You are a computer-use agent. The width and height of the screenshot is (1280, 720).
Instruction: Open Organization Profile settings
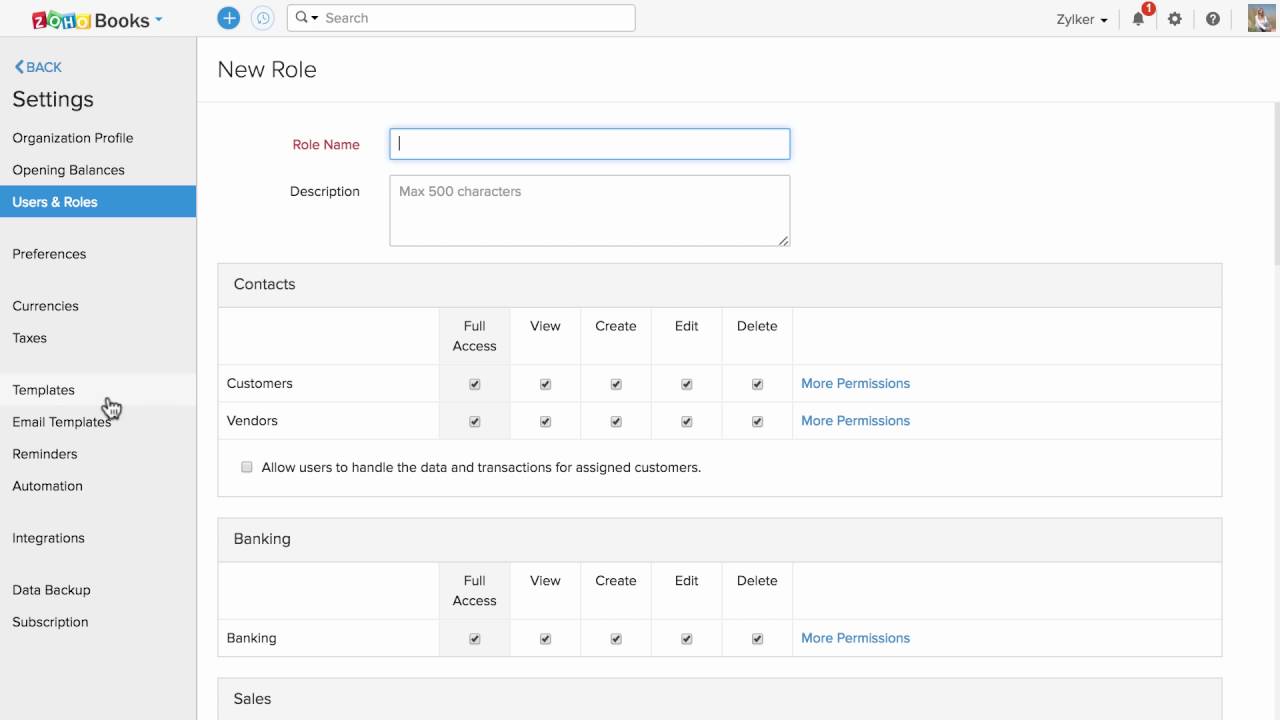[x=73, y=138]
